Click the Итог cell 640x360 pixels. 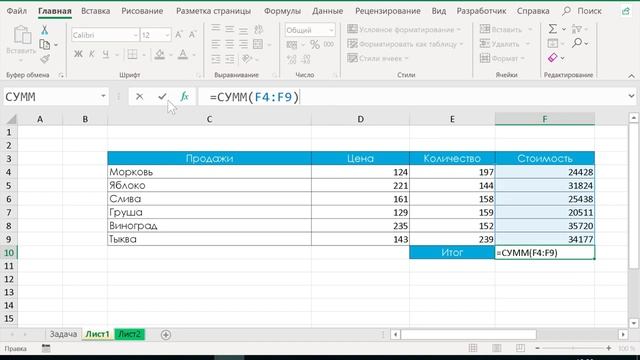coord(452,253)
